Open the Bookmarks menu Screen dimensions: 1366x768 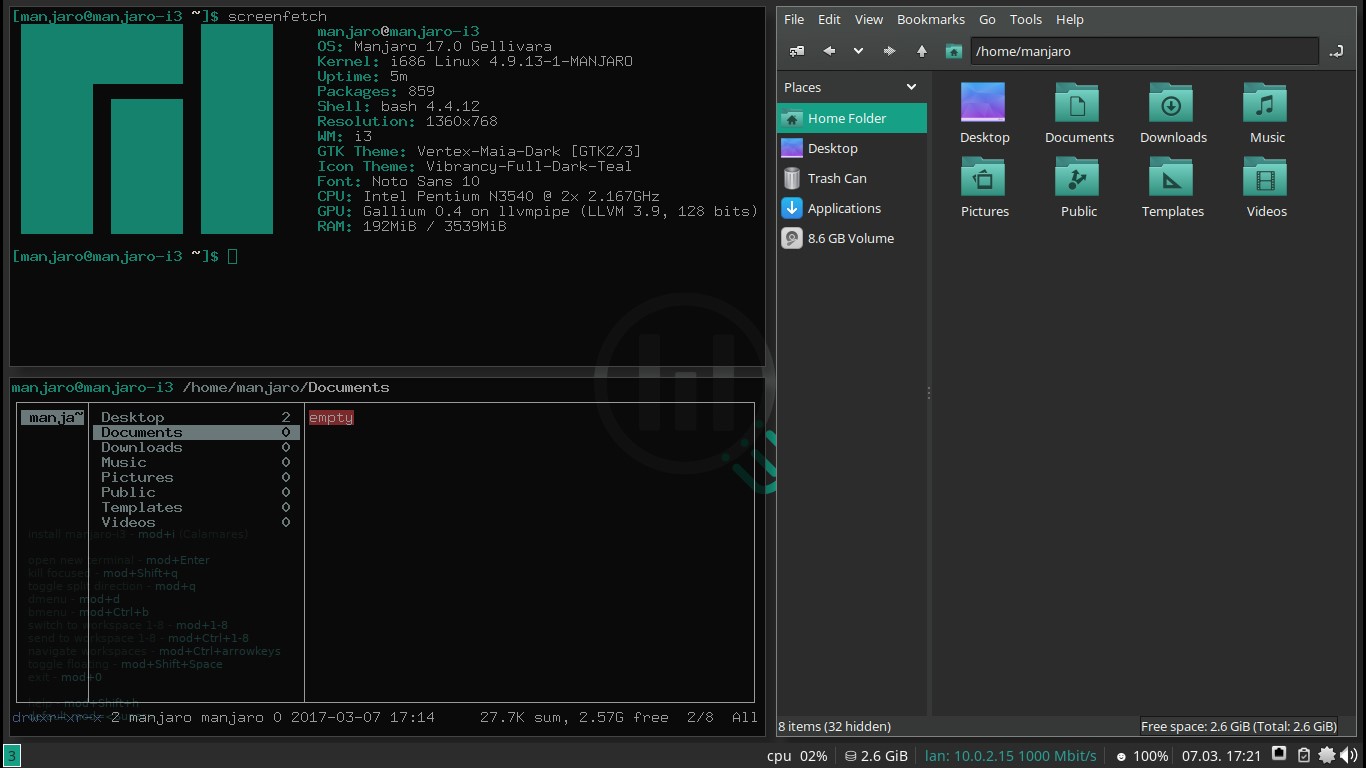(931, 19)
